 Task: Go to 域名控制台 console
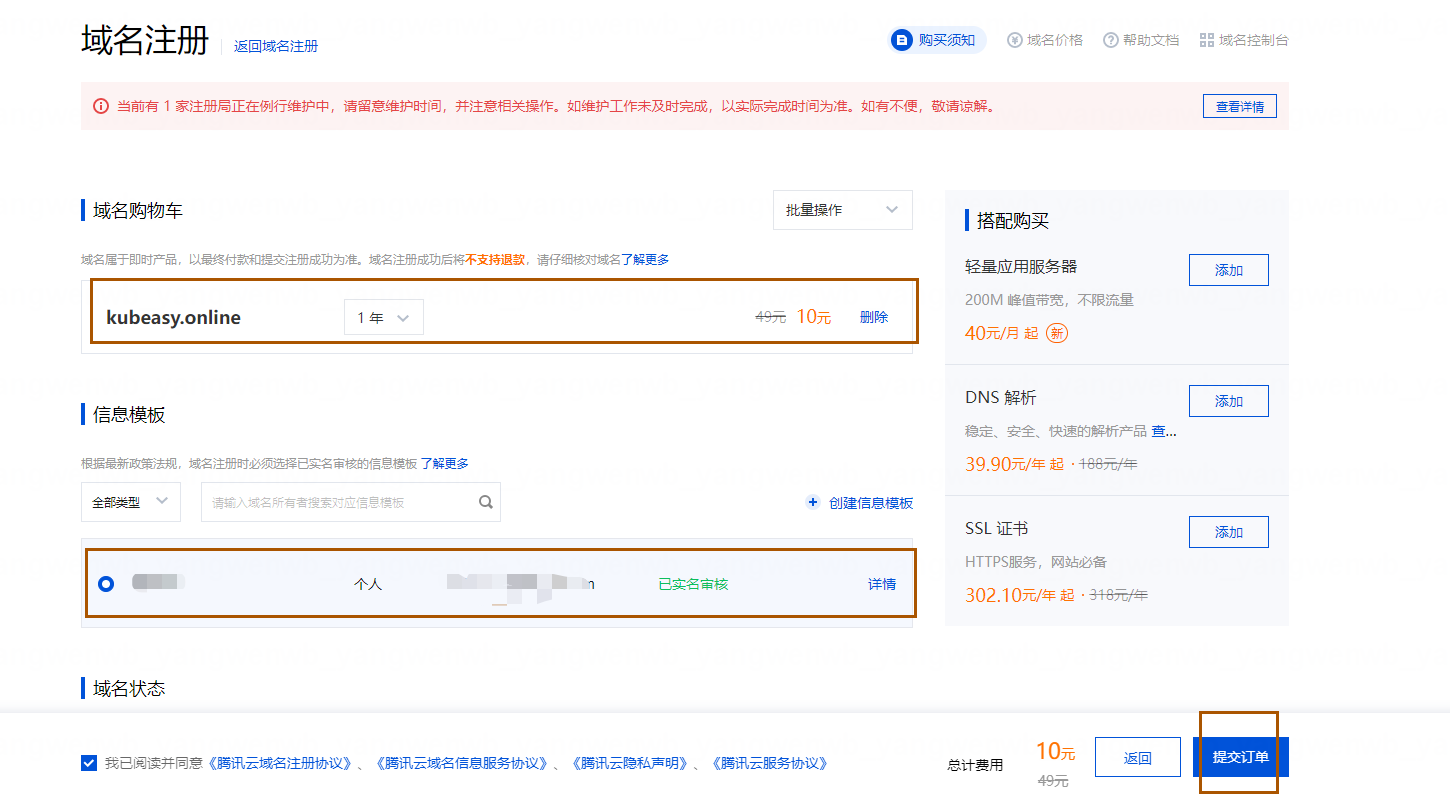click(x=1244, y=41)
